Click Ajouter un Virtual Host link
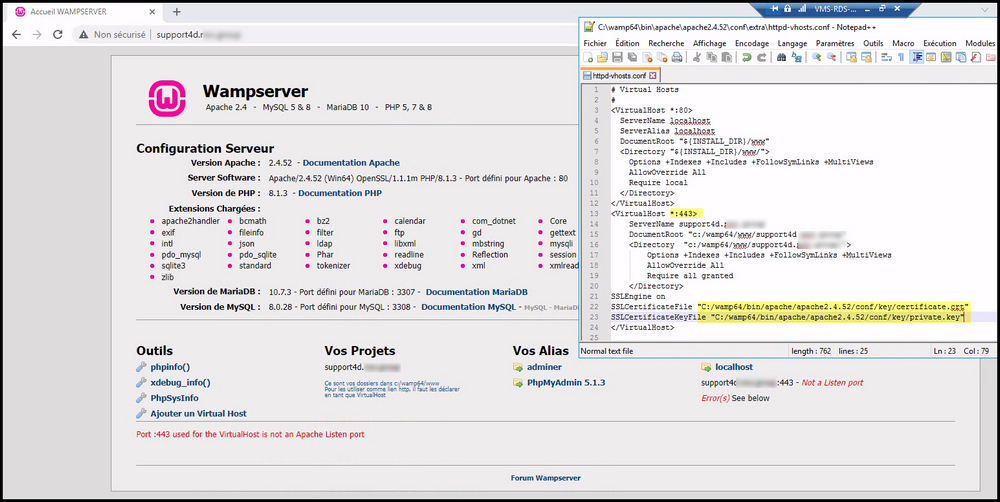The width and height of the screenshot is (1000, 502). (x=198, y=413)
